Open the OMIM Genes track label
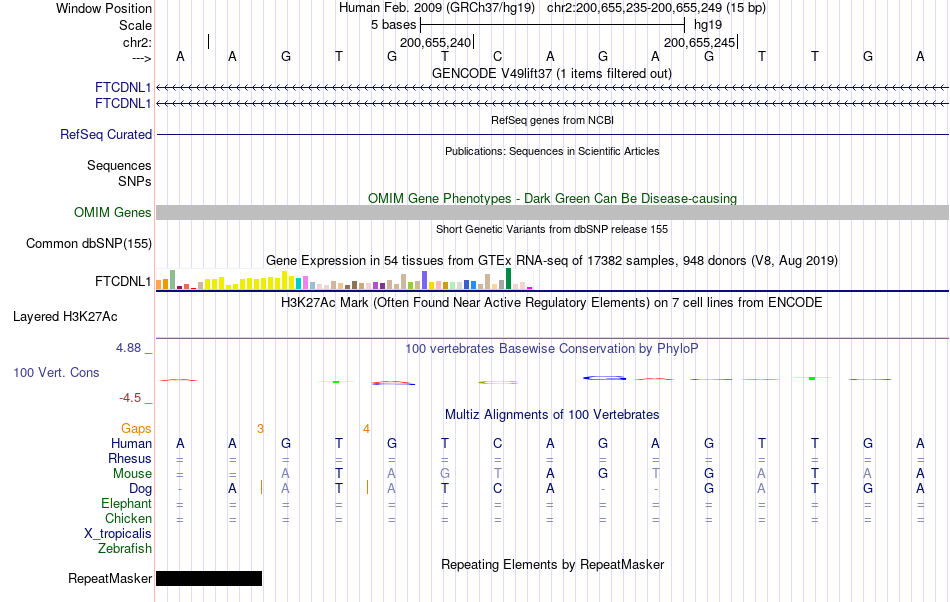Image resolution: width=950 pixels, height=602 pixels. pyautogui.click(x=112, y=213)
